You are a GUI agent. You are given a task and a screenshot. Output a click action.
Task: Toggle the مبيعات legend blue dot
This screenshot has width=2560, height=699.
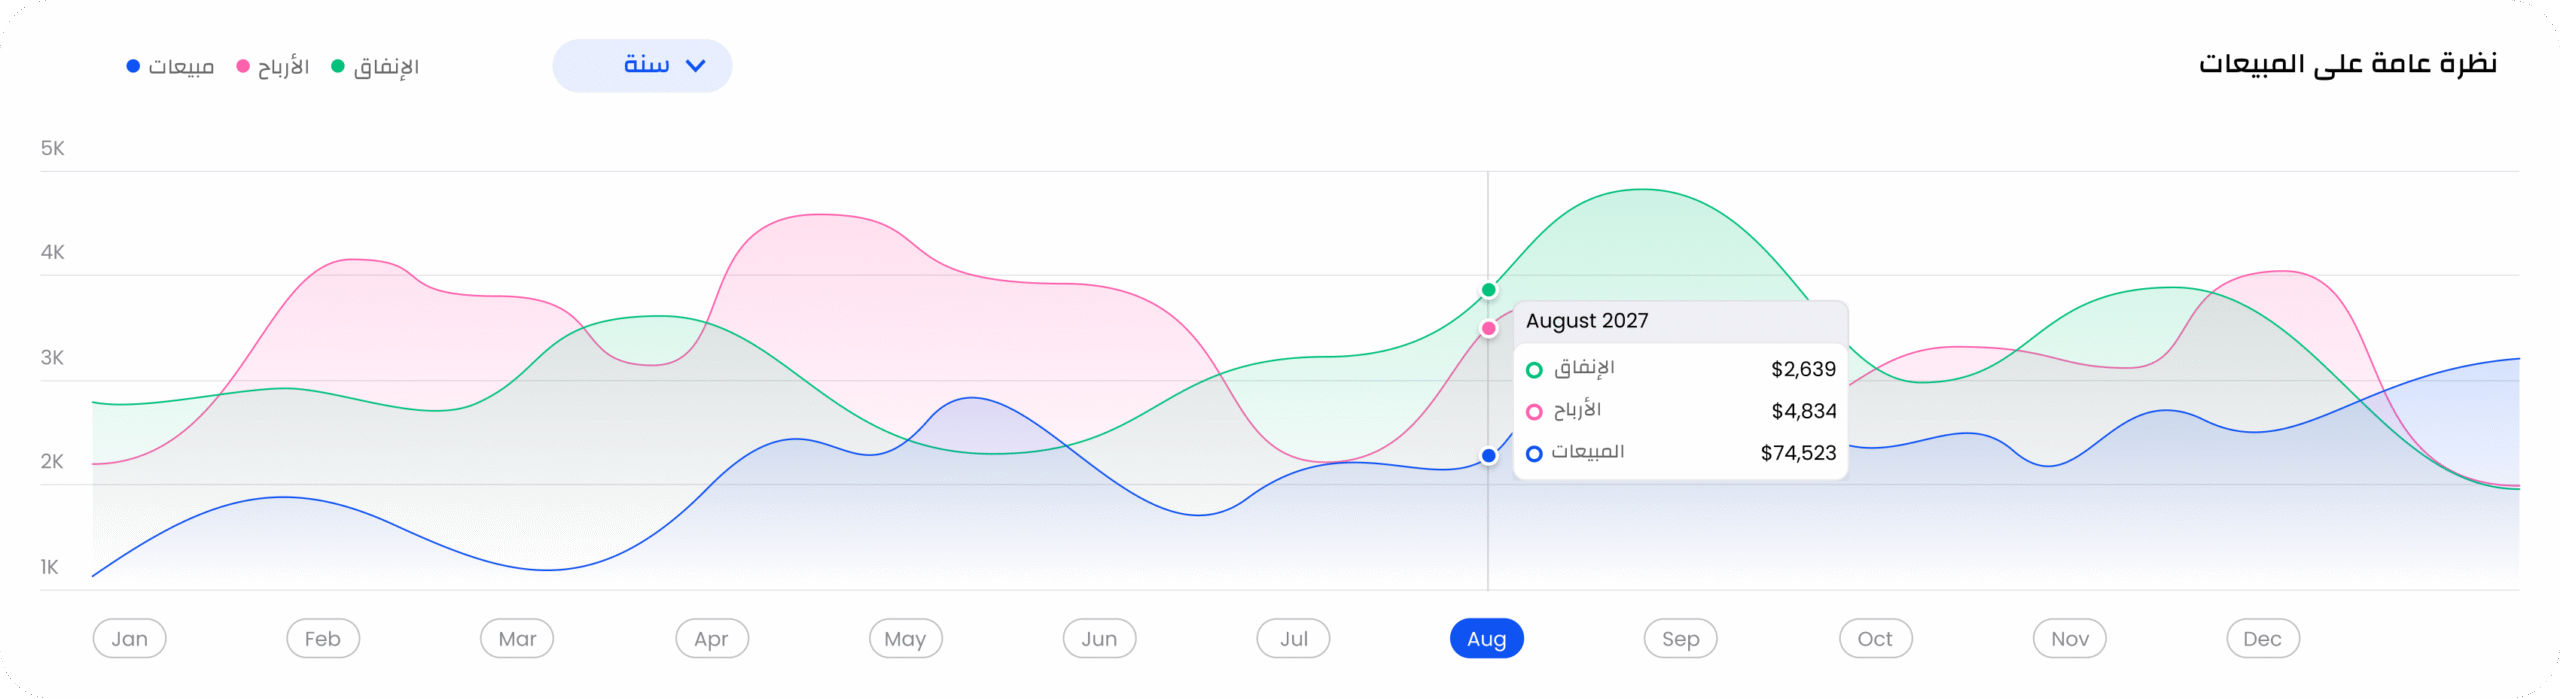pyautogui.click(x=133, y=67)
